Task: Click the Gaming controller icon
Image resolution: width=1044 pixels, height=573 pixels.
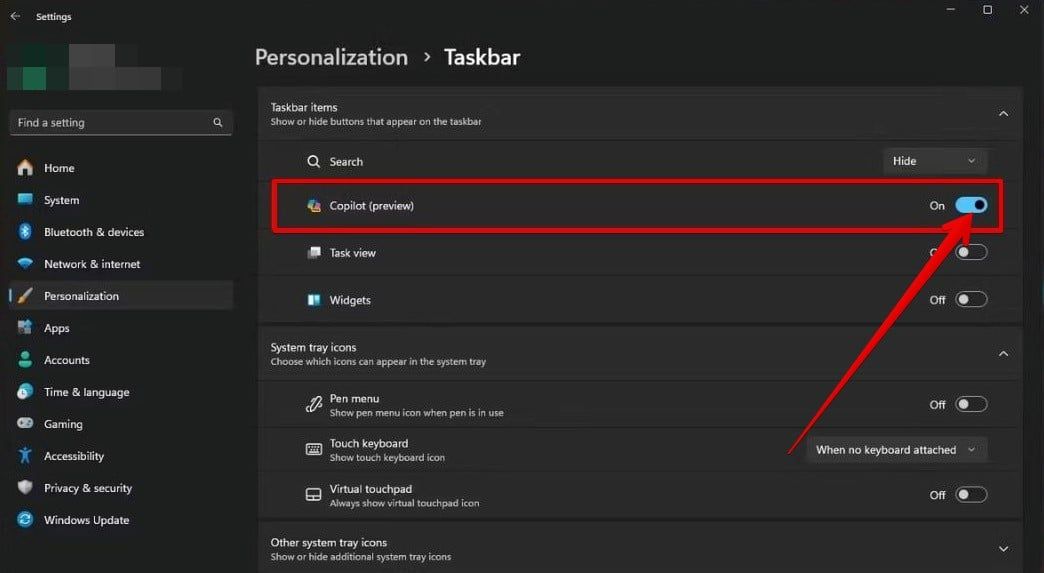Action: [25, 424]
